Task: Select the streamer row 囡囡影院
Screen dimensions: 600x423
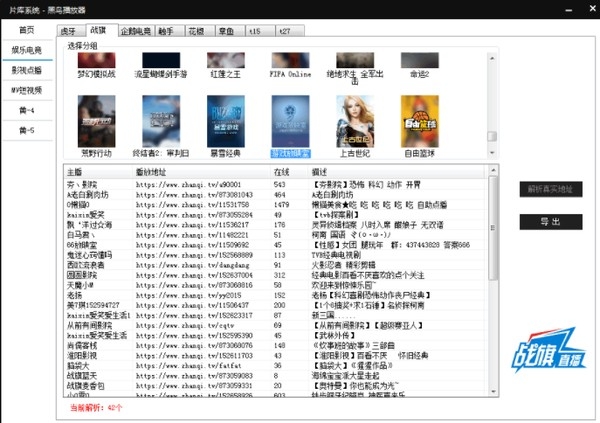Action: coord(276,275)
